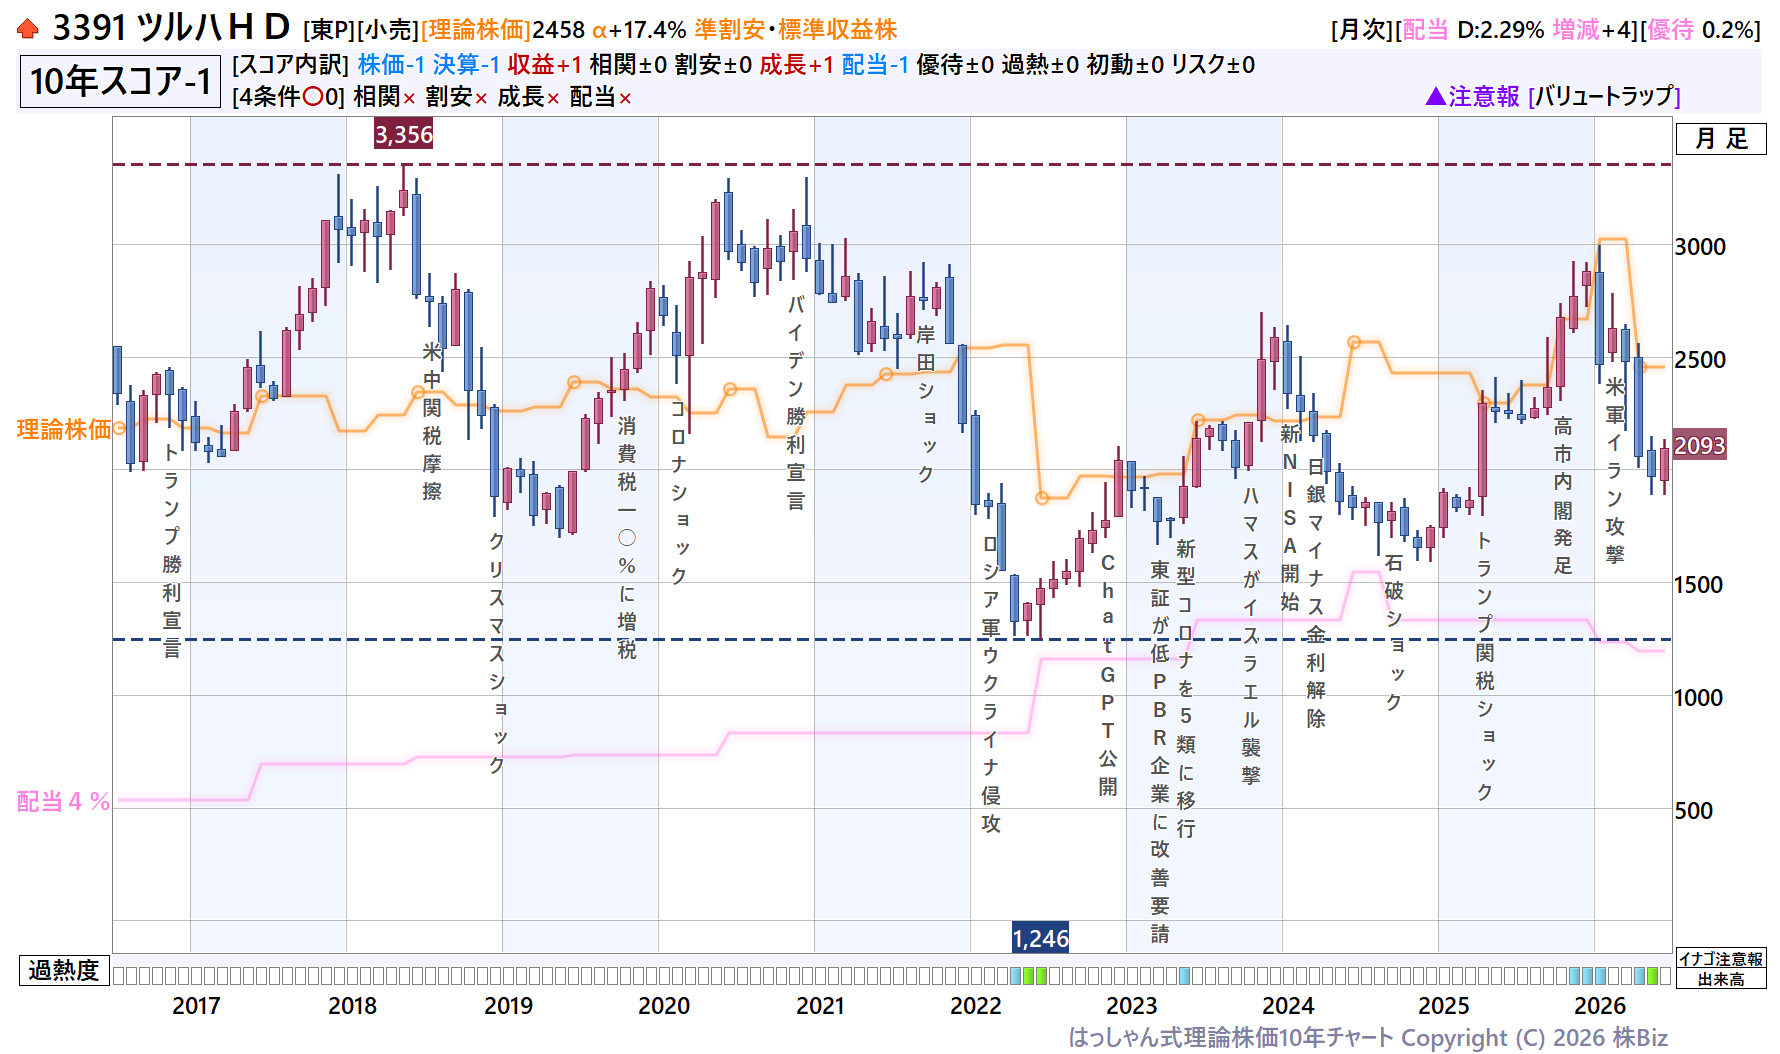This screenshot has width=1780, height=1054.
Task: Click the 過熱±0 score item
Action: click(x=1040, y=65)
